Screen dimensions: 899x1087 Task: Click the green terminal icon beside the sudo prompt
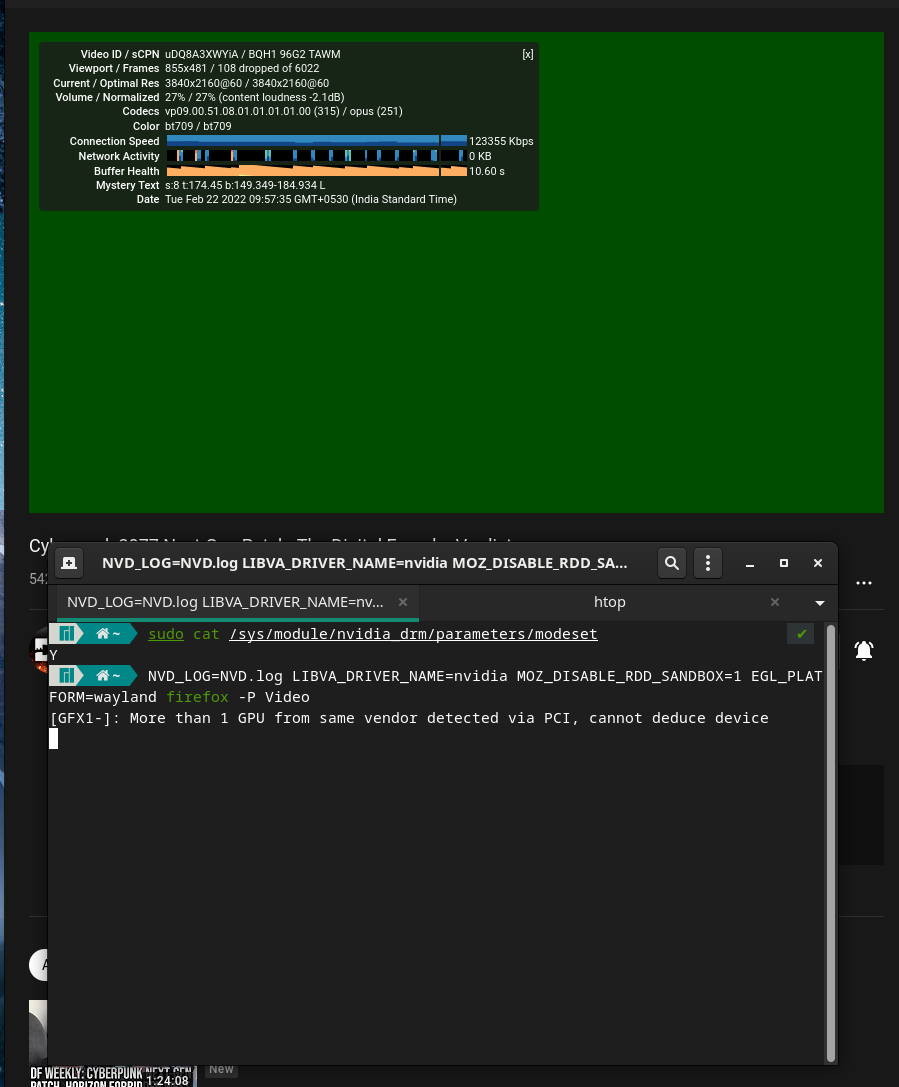pos(67,633)
